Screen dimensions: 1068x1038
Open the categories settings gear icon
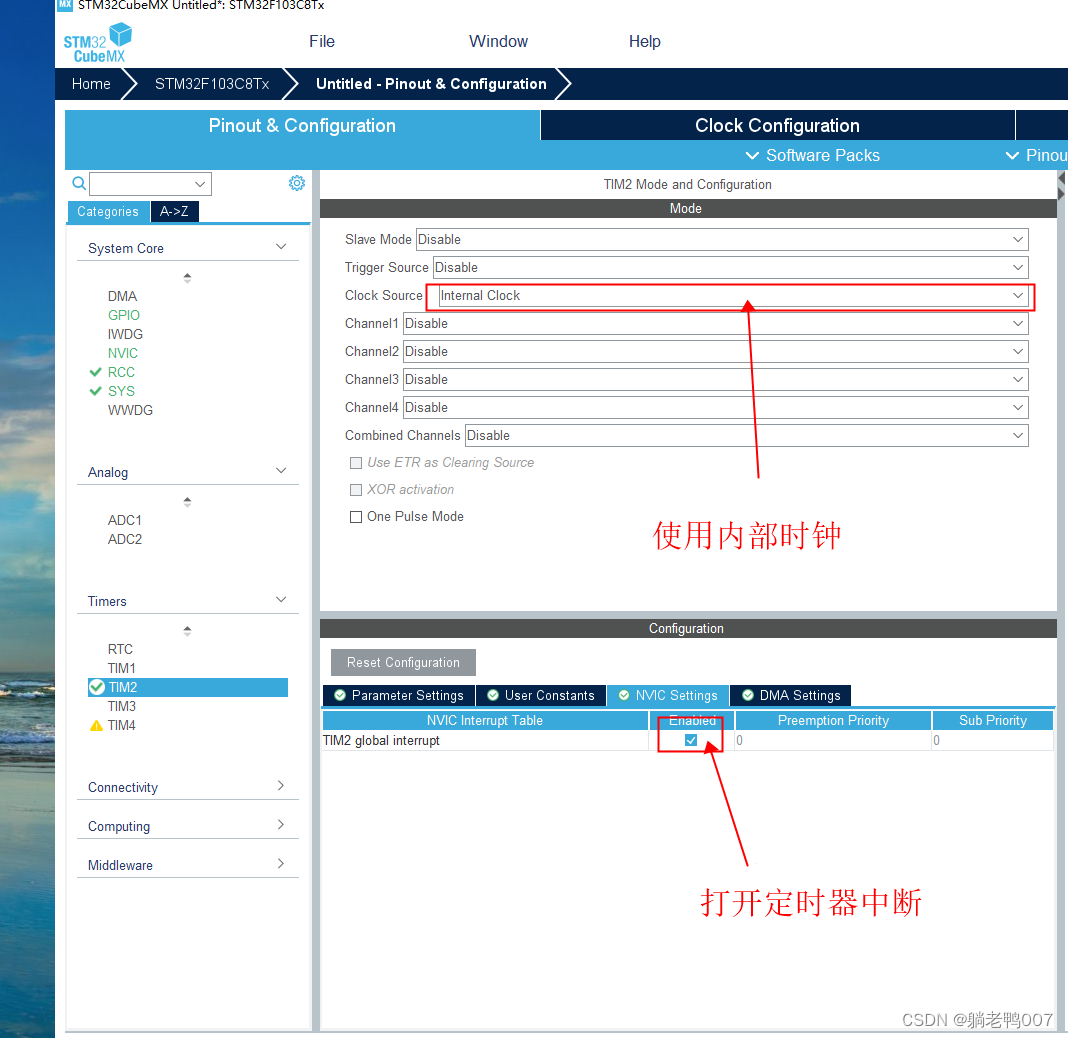click(297, 183)
